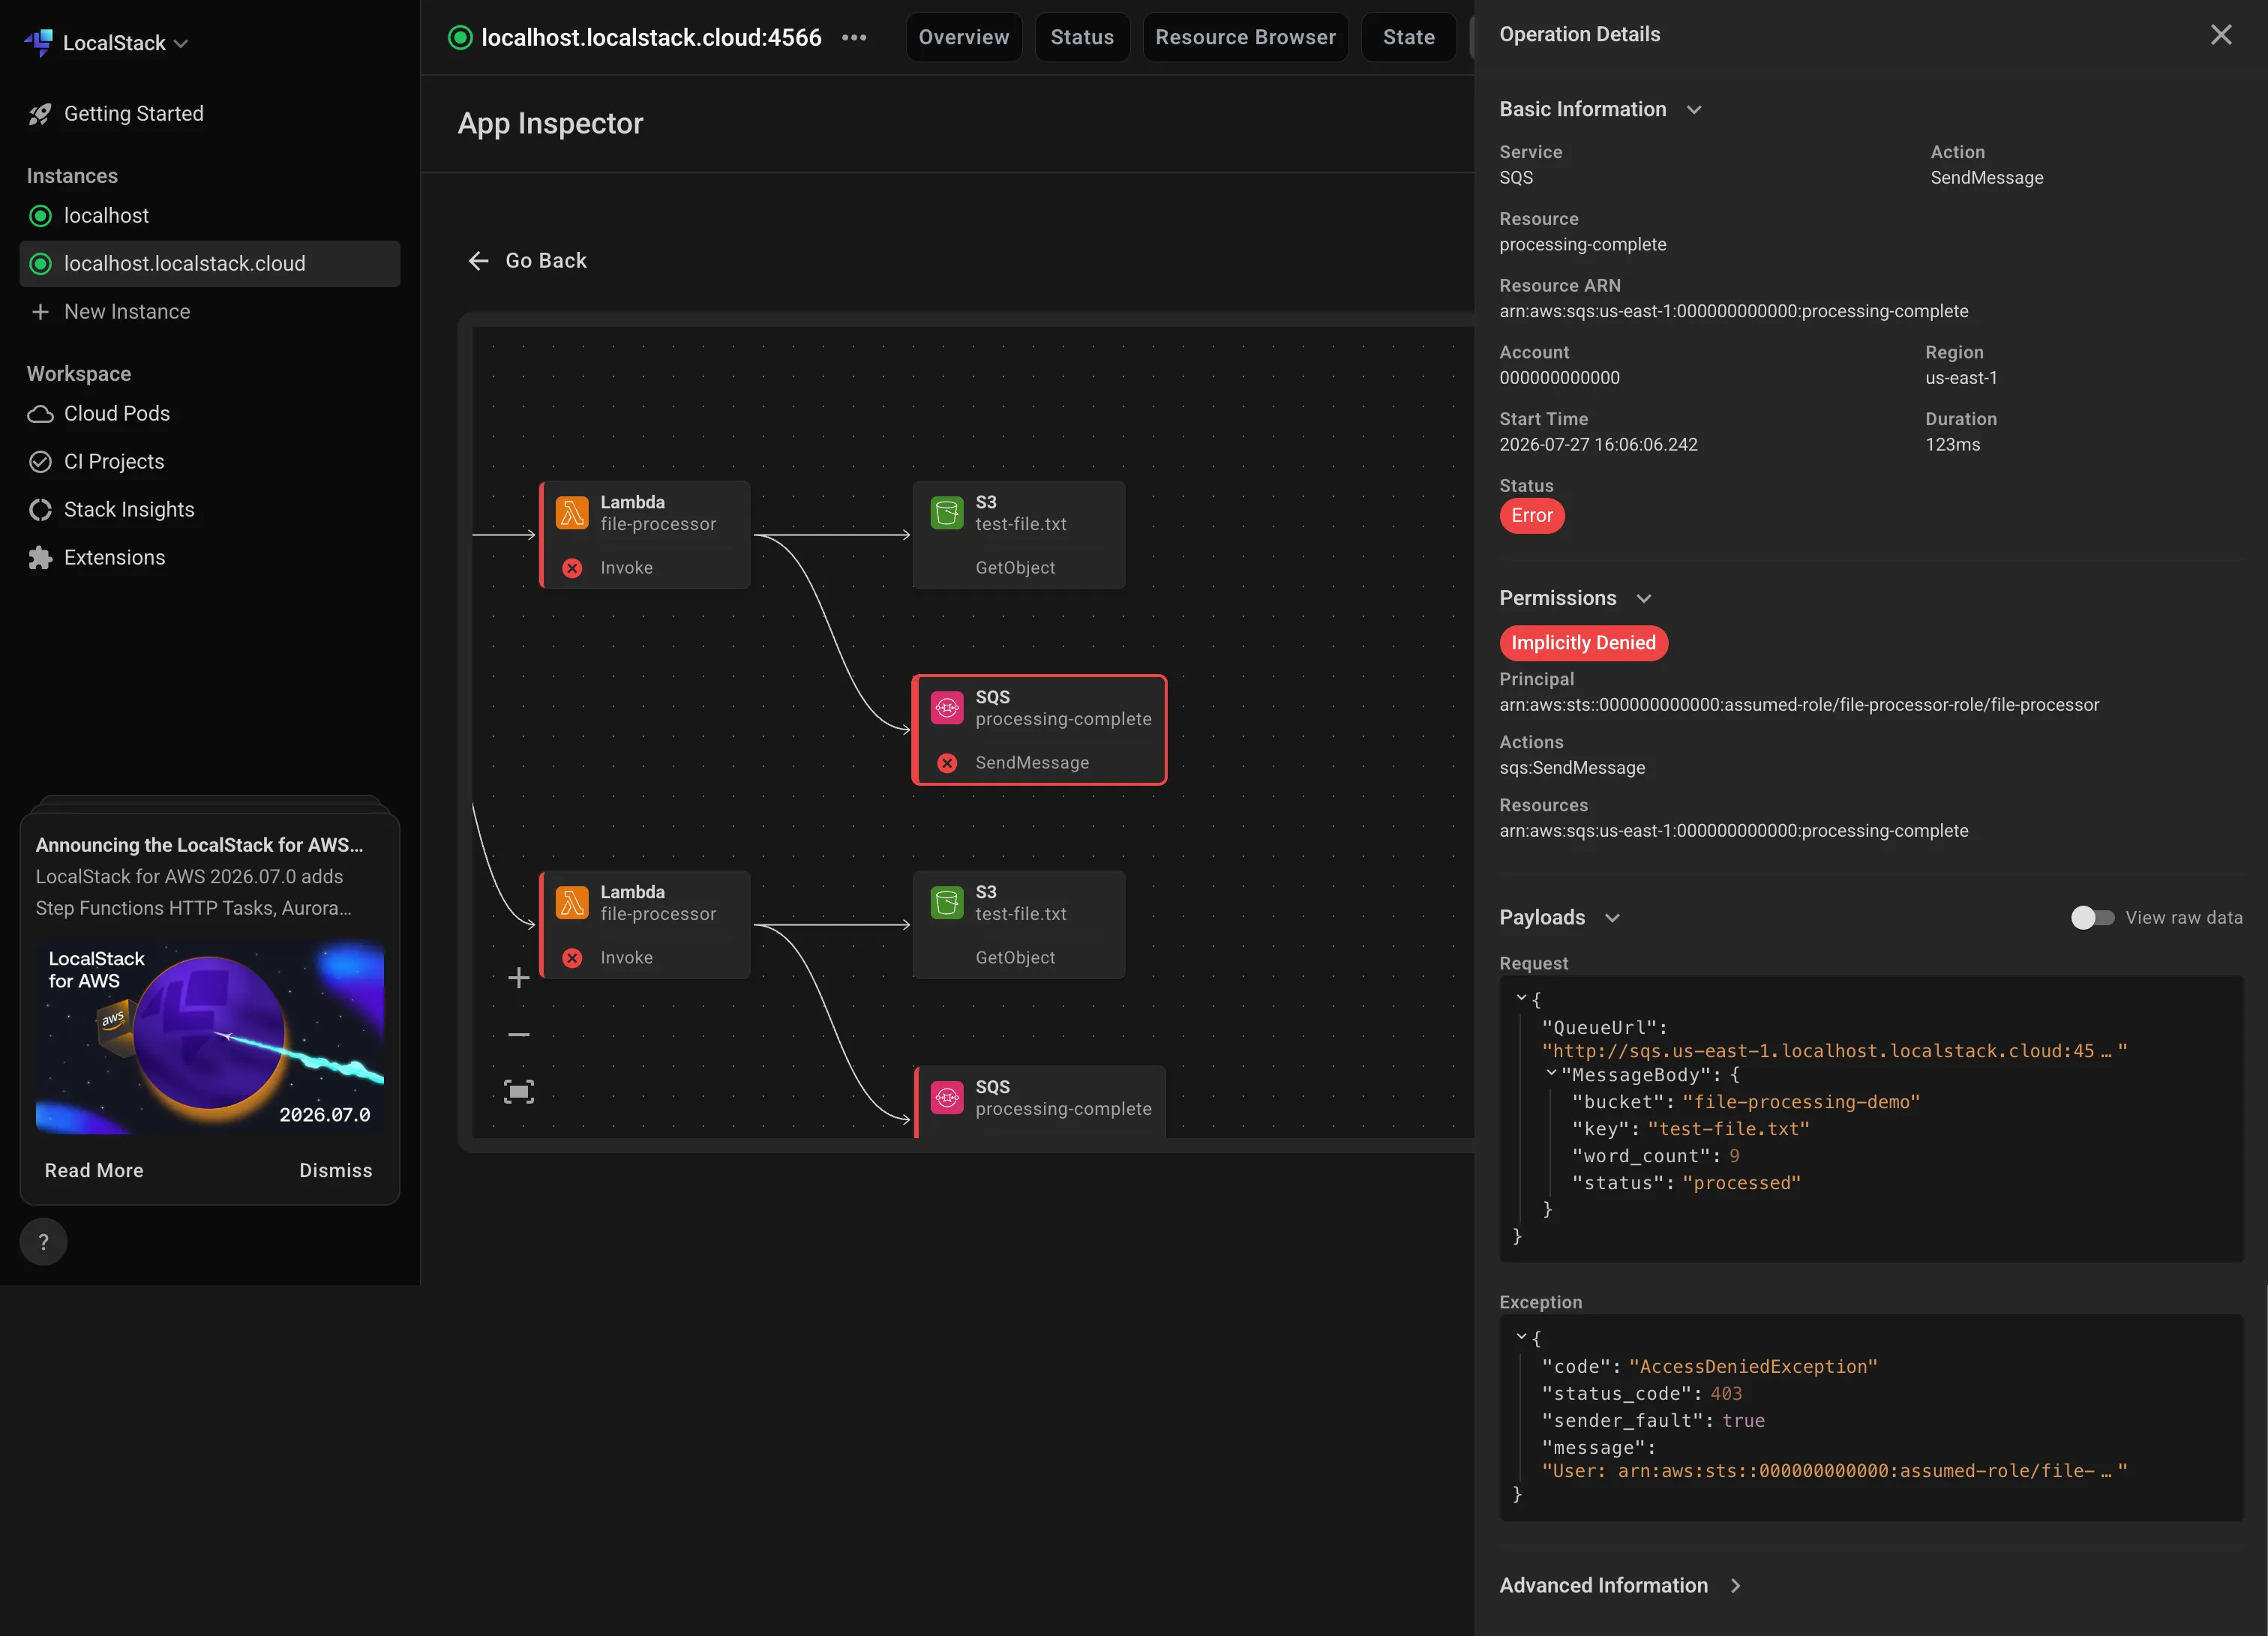
Task: Zoom out on the graph canvas
Action: 518,1034
